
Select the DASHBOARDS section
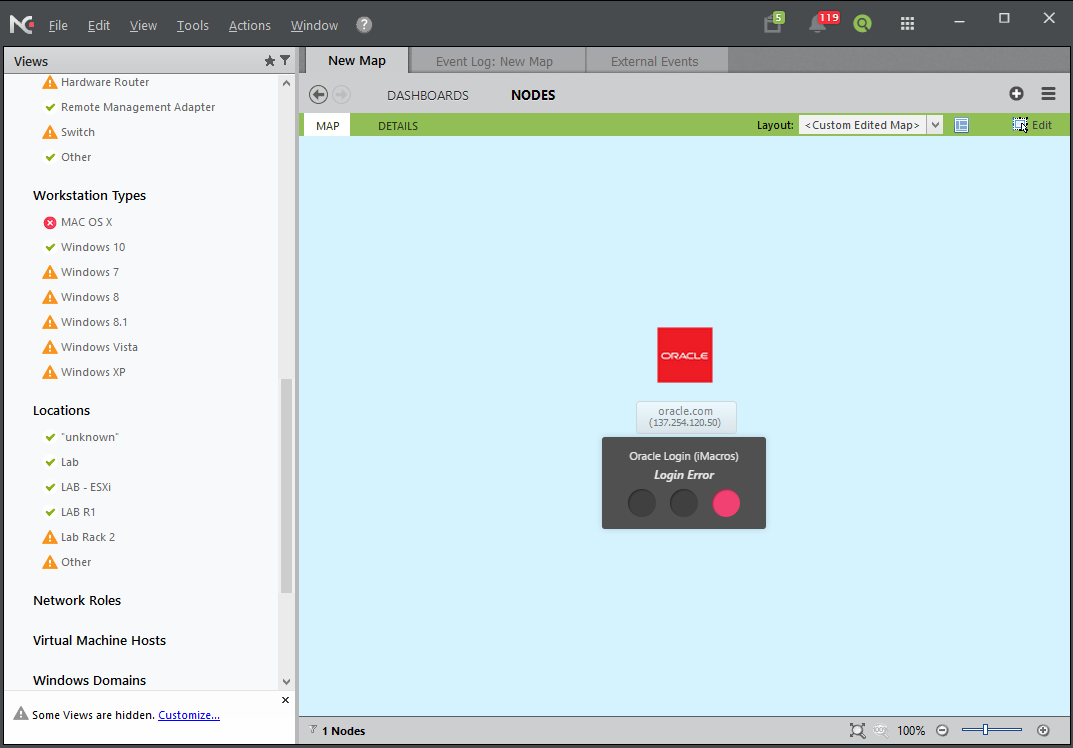point(428,95)
